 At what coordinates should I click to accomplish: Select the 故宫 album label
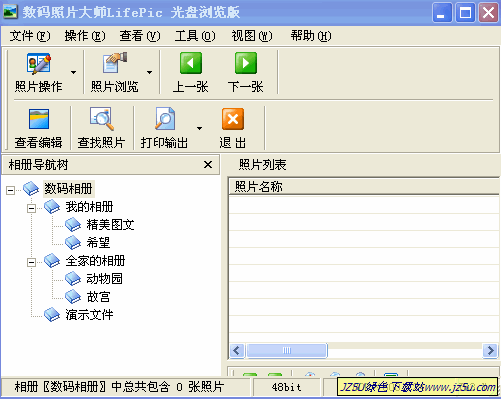(x=98, y=297)
